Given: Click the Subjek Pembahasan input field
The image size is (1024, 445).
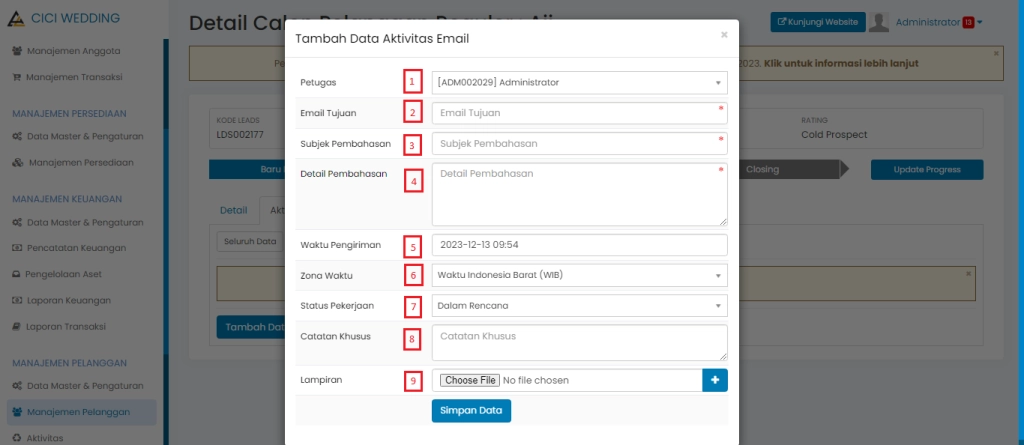Looking at the screenshot, I should pyautogui.click(x=579, y=143).
